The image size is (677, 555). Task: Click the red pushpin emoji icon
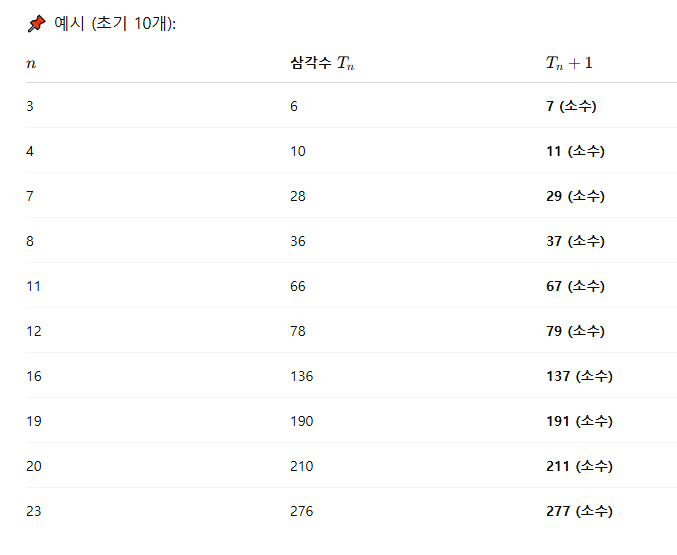[36, 23]
